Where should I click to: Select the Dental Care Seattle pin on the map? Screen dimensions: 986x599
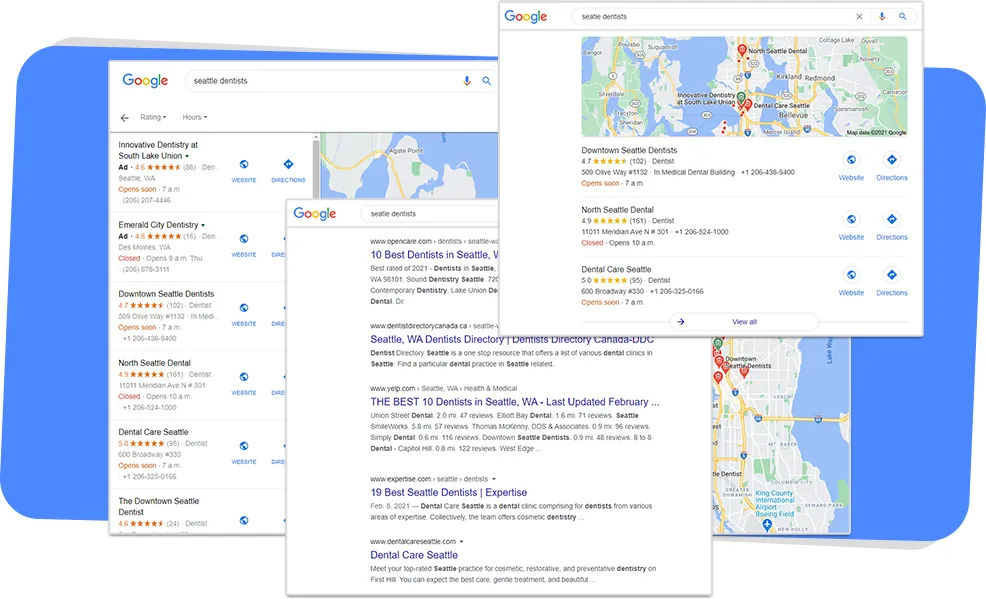pyautogui.click(x=748, y=104)
